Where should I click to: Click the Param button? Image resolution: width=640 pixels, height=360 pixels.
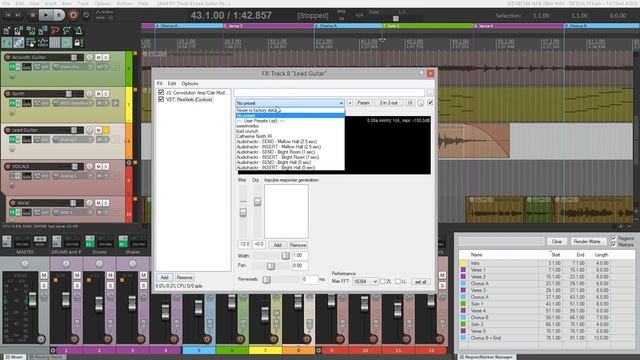tap(363, 103)
